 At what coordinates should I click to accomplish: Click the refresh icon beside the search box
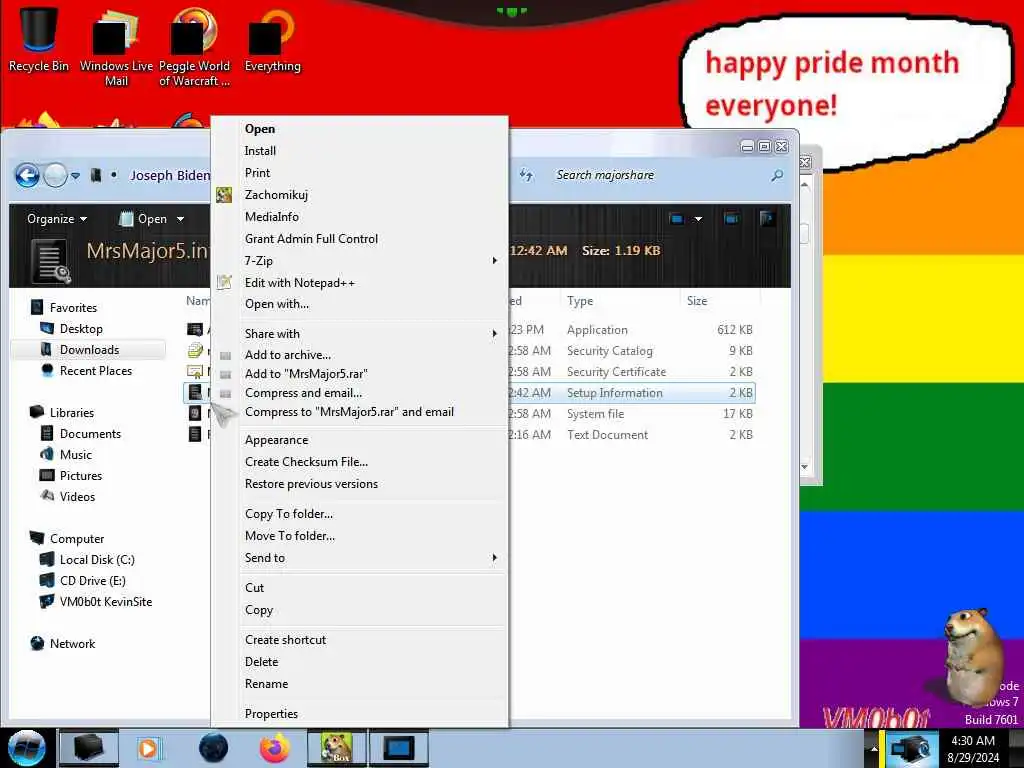[x=526, y=175]
